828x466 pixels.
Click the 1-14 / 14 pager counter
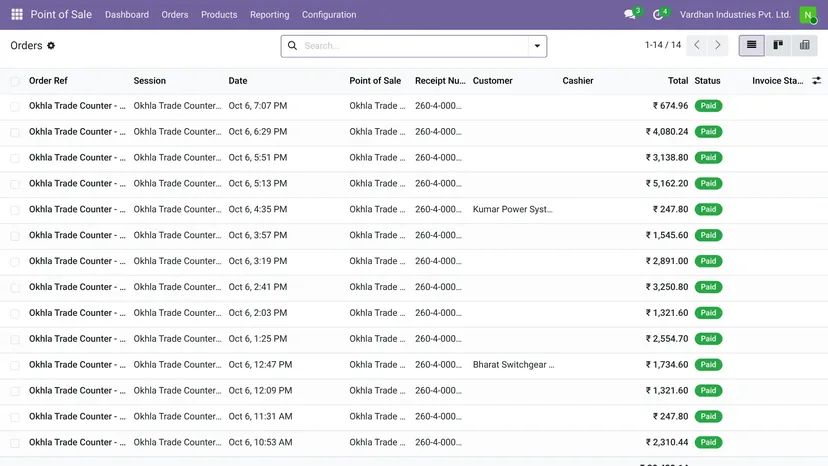pos(663,45)
